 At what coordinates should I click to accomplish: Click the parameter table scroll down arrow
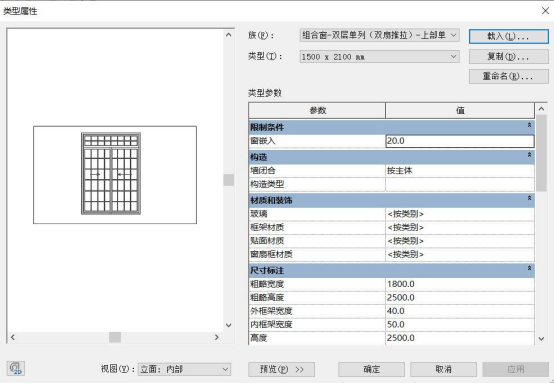541,339
